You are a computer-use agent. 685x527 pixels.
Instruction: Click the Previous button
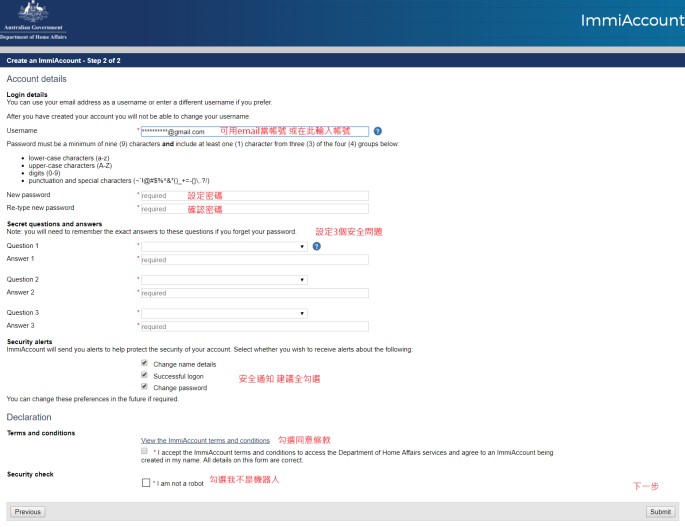click(x=28, y=512)
